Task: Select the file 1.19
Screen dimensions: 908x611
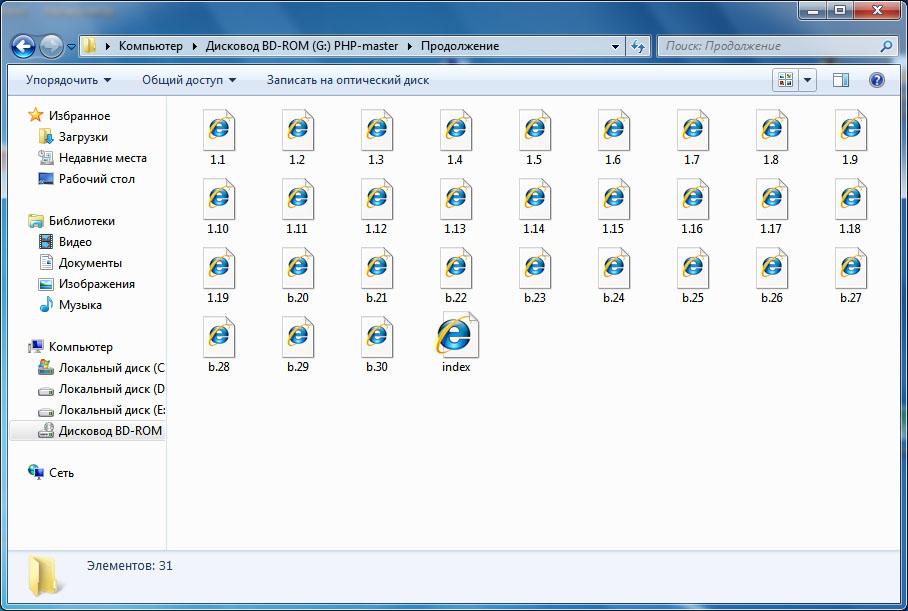Action: (218, 275)
